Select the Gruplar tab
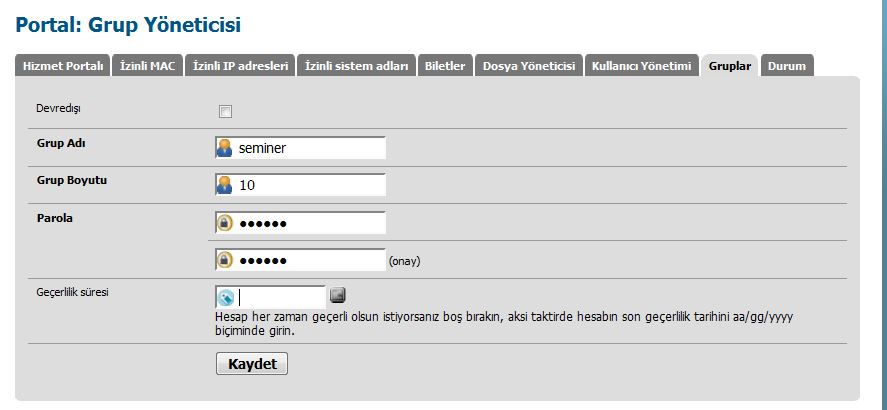Screen dimensions: 887x410 click(x=730, y=65)
